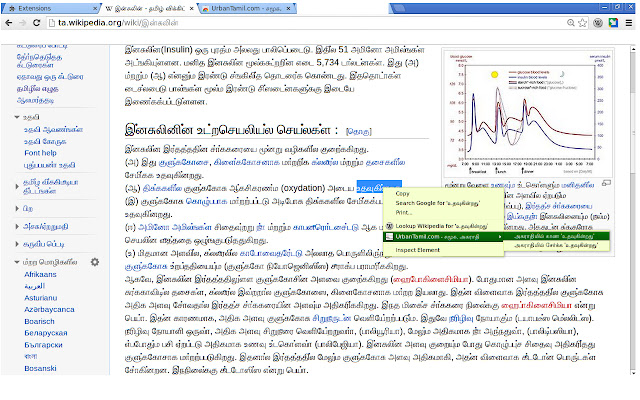Open the Arabic language link in sidebar

34,286
